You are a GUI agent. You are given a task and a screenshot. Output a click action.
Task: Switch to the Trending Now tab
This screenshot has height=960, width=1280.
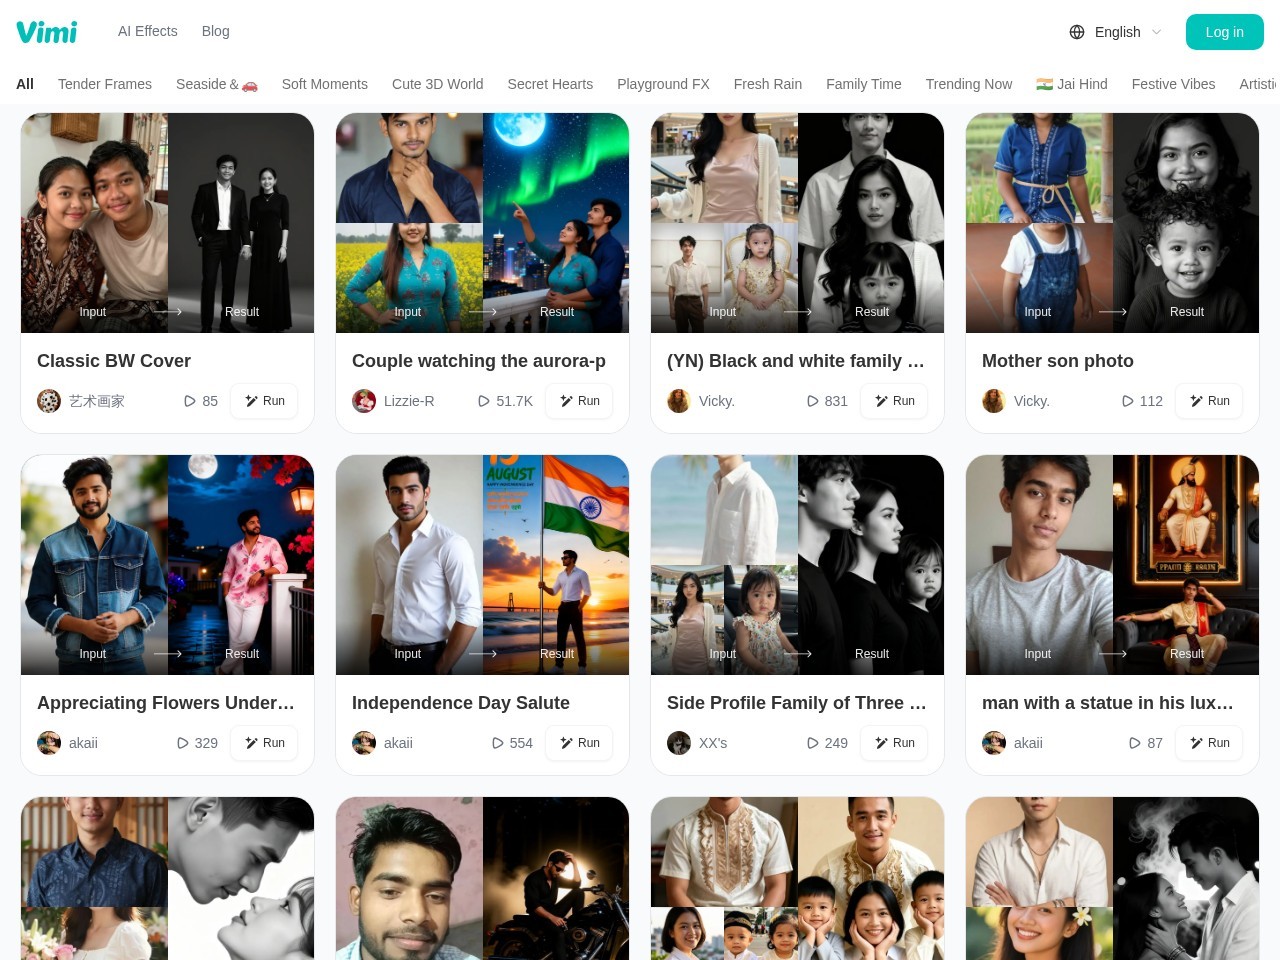point(969,84)
